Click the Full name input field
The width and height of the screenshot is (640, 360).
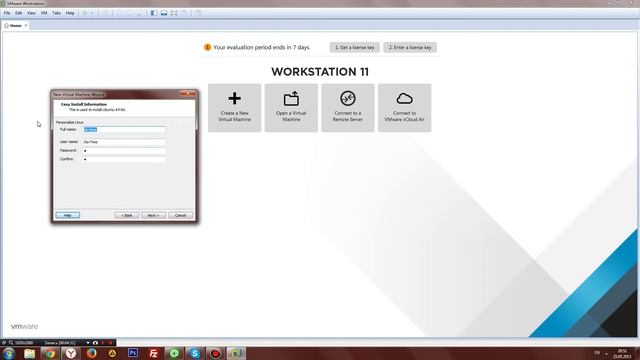tap(124, 129)
